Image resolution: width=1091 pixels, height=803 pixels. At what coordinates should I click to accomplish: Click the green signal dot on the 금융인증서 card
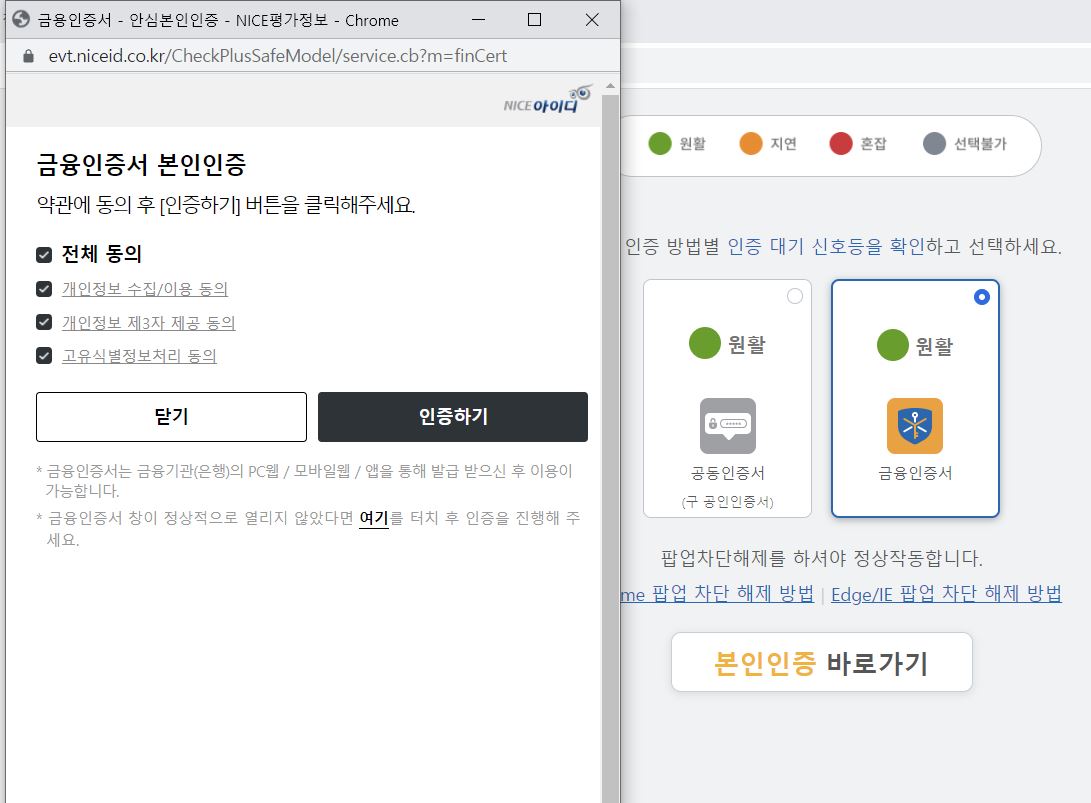click(x=893, y=344)
